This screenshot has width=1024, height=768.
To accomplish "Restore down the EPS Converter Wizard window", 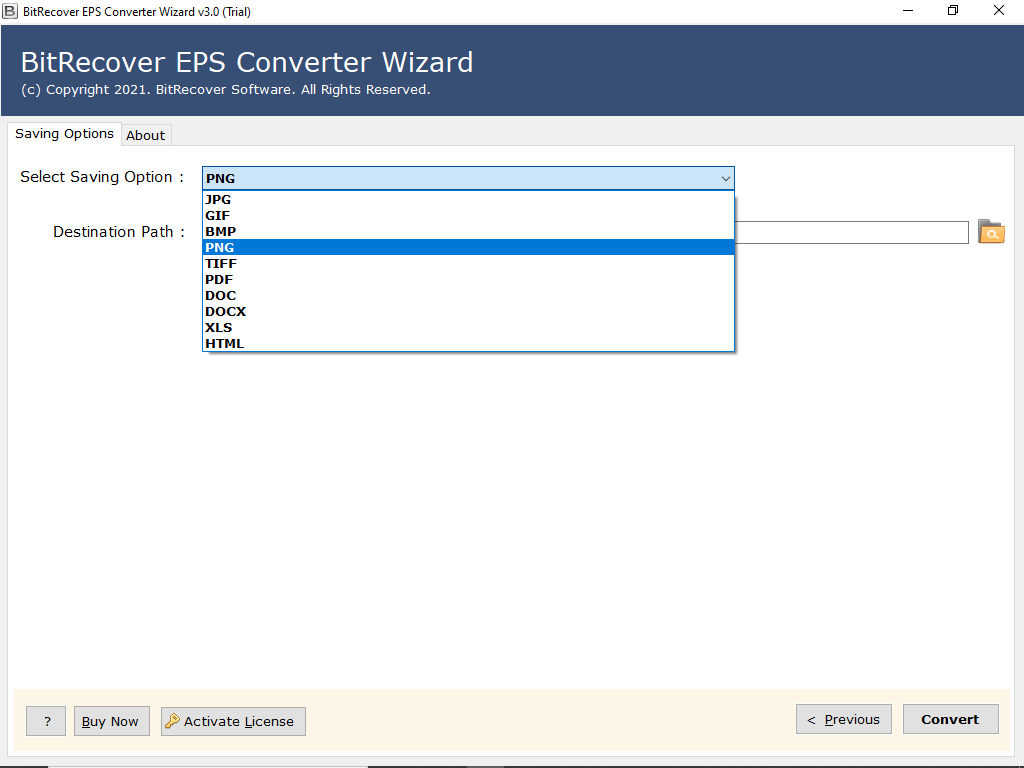I will (953, 11).
